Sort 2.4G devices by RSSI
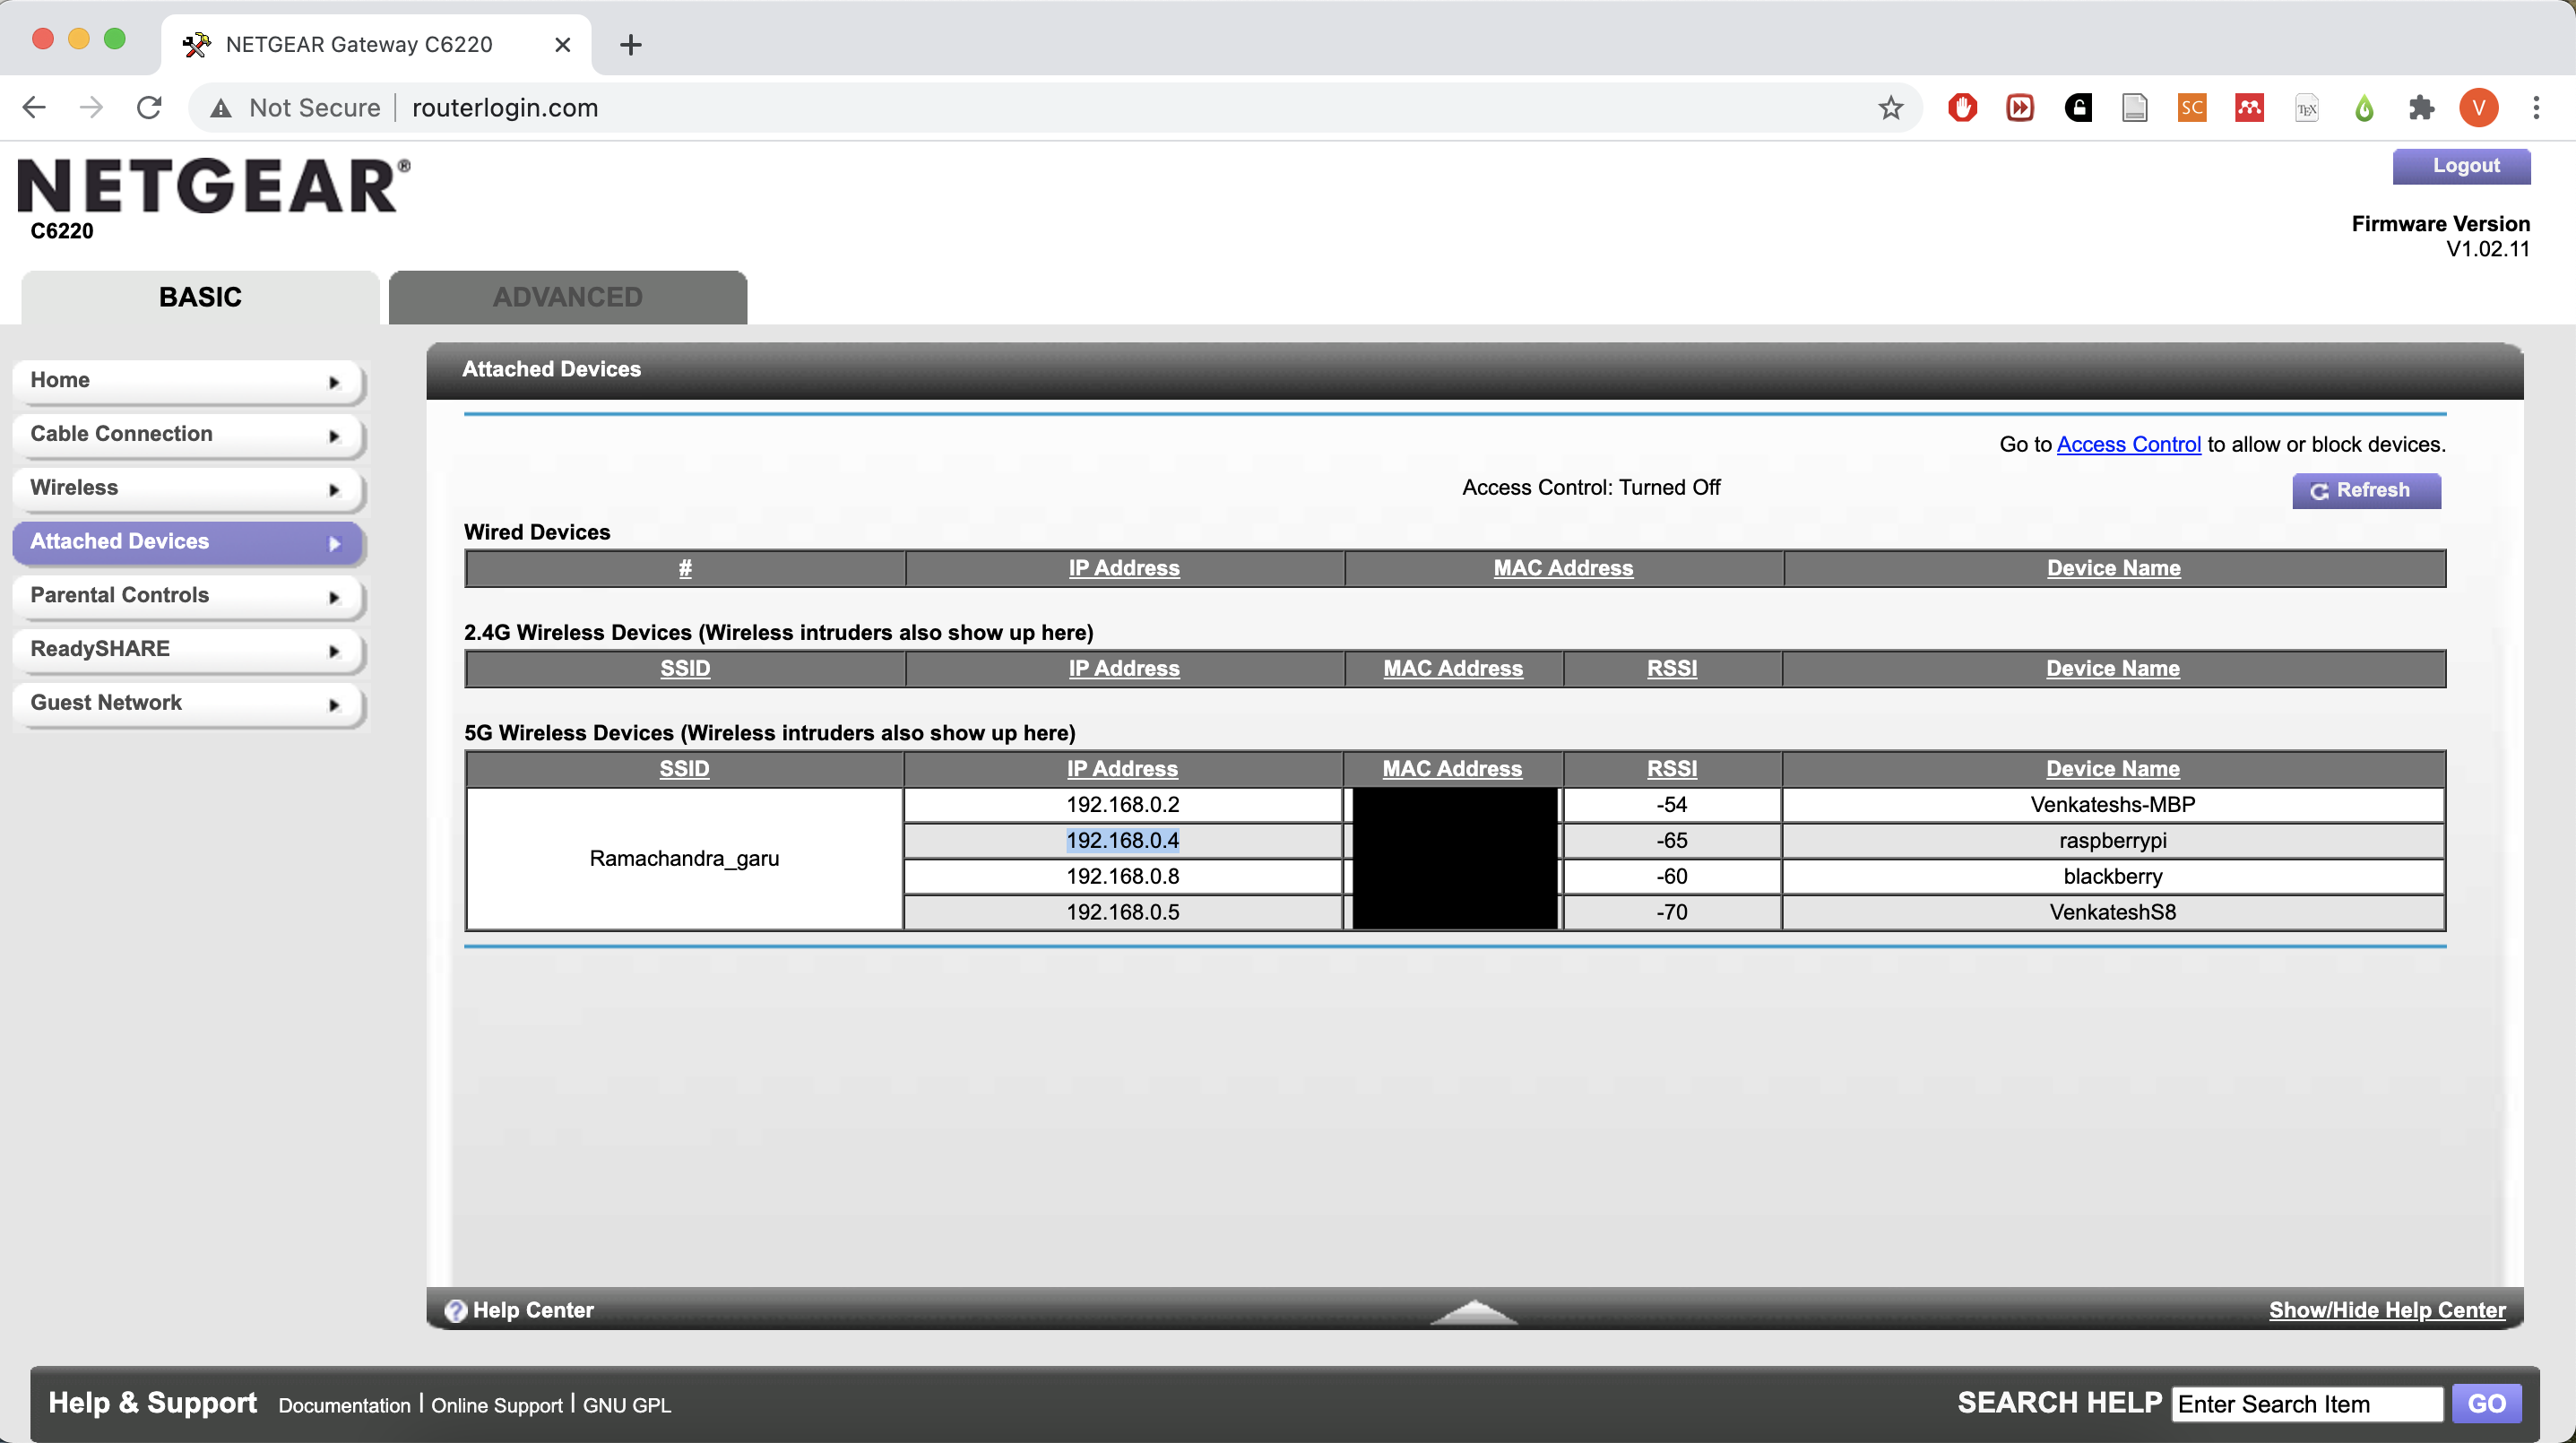This screenshot has height=1443, width=2576. point(1672,669)
